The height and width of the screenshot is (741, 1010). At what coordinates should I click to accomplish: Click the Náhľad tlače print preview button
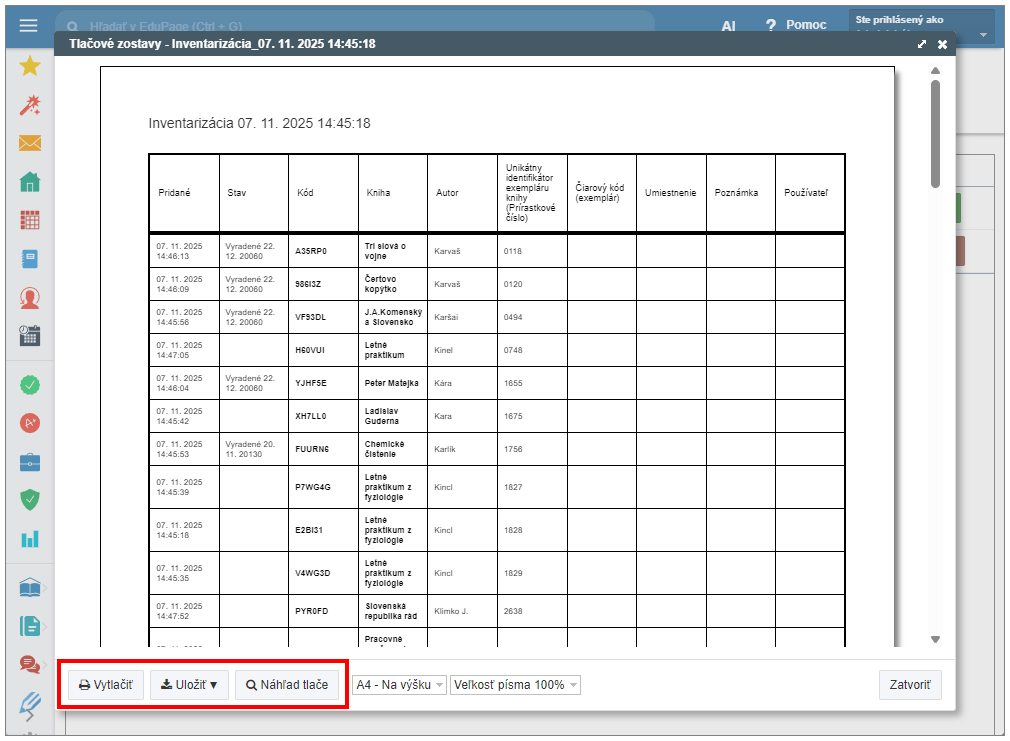click(x=287, y=685)
